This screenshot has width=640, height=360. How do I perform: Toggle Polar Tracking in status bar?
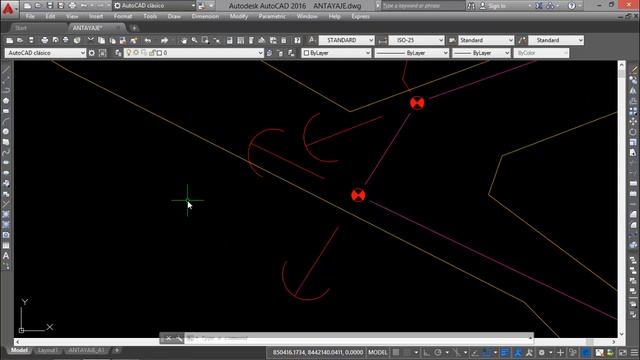(x=438, y=352)
